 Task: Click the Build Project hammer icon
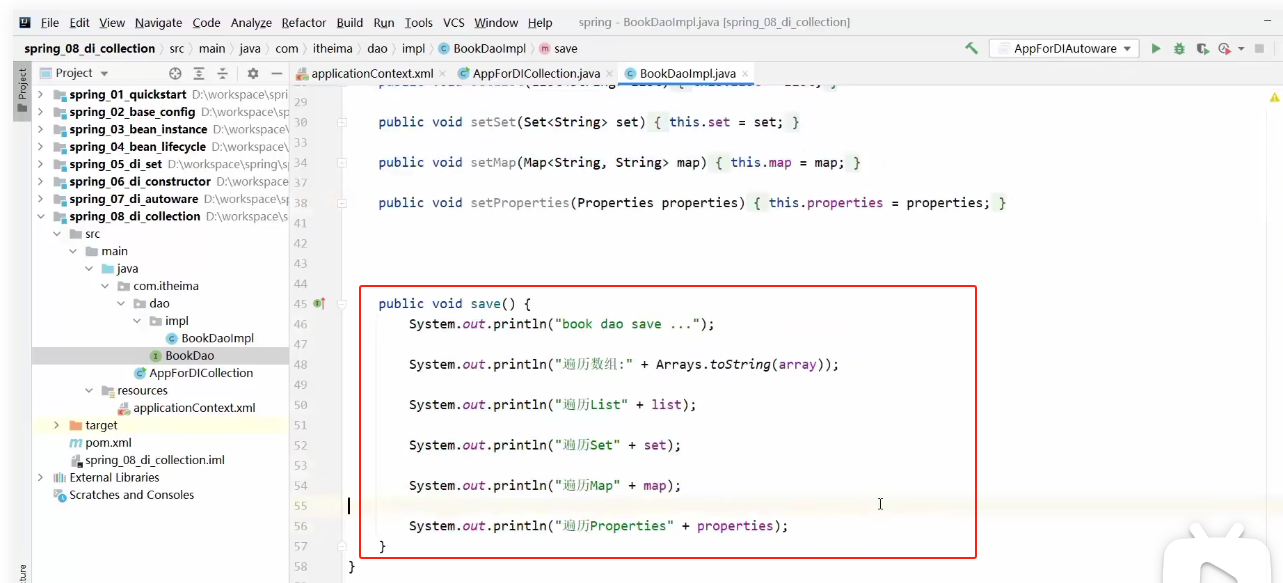point(971,48)
